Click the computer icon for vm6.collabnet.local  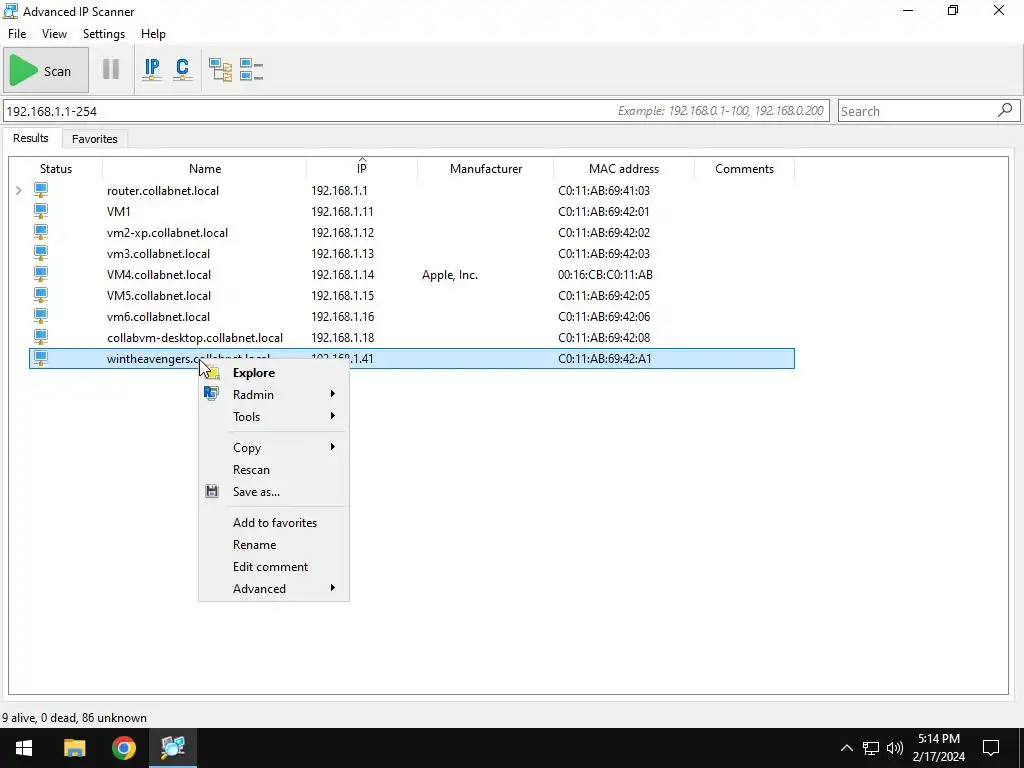click(40, 316)
